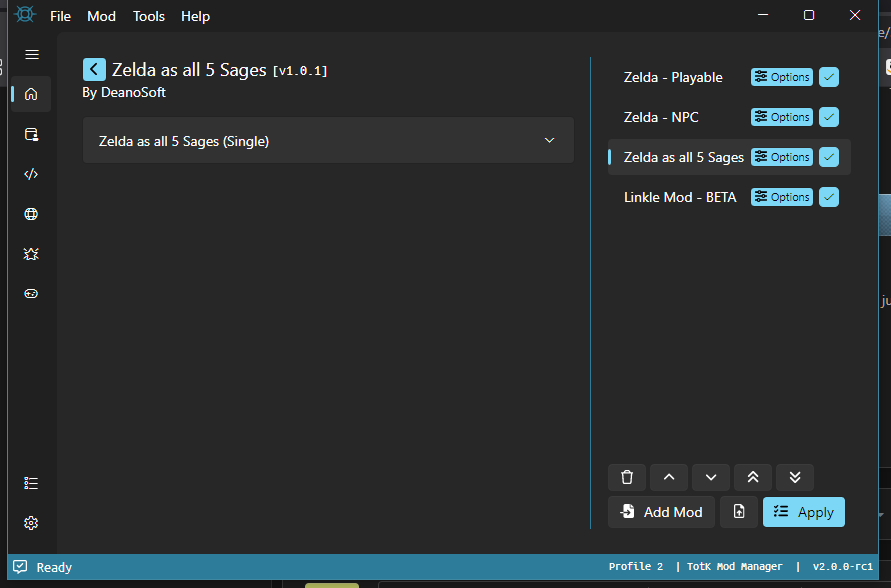The width and height of the screenshot is (891, 588).
Task: Maximize the mod manager window
Action: click(x=809, y=15)
